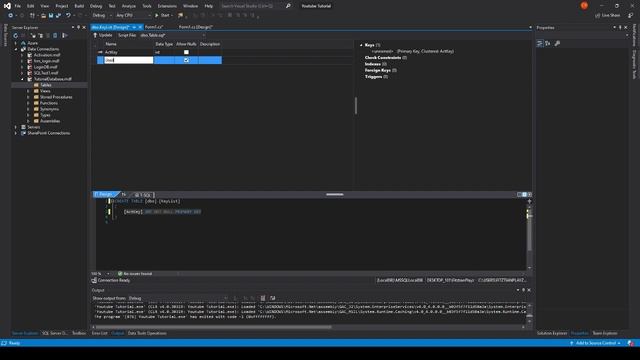Click the Add to Source Control button
This screenshot has height=360, width=640.
coord(596,343)
